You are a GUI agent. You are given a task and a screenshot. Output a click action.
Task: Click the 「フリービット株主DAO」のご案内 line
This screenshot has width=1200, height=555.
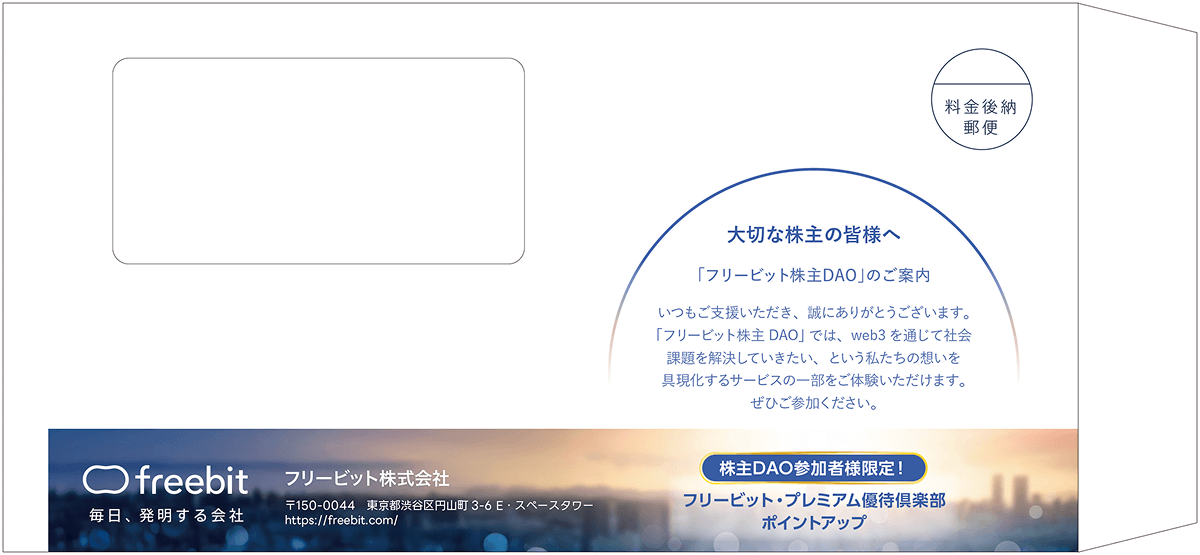coord(814,273)
